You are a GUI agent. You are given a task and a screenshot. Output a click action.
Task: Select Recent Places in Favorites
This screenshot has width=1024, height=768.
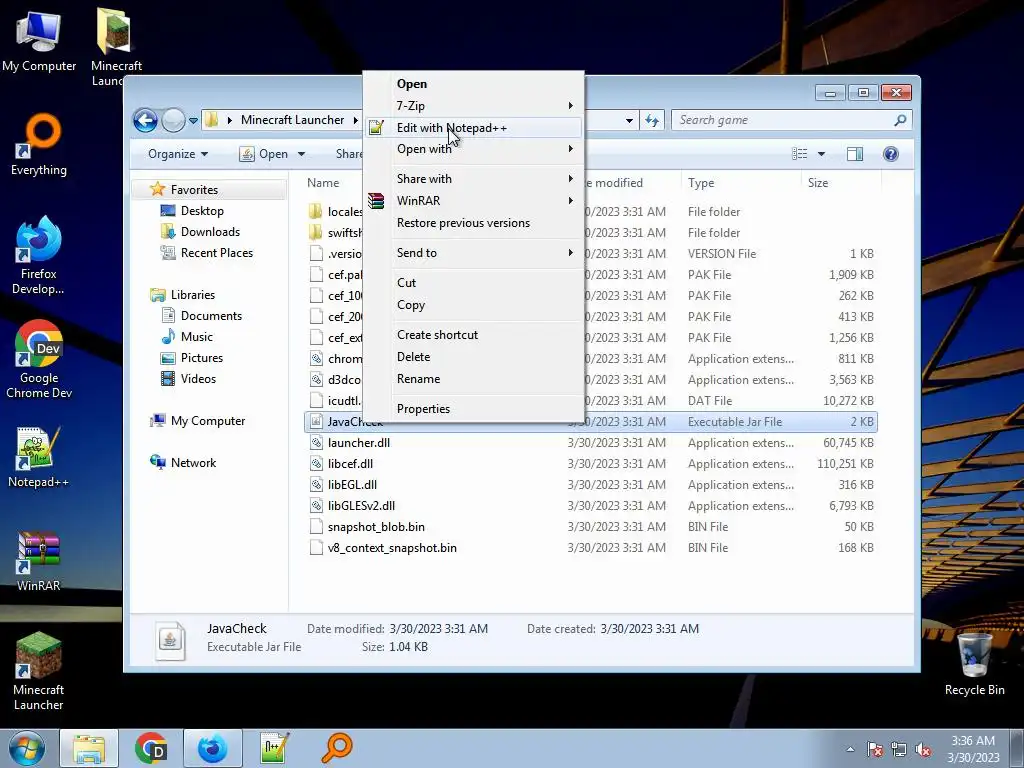tap(216, 253)
